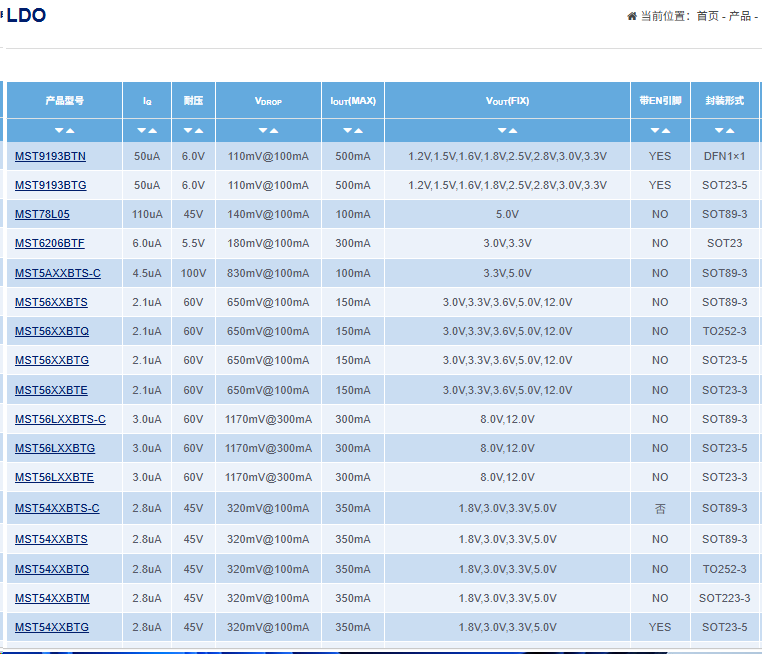Select the DFN1×1 package cell
Screen dimensions: 762x654
tap(725, 156)
